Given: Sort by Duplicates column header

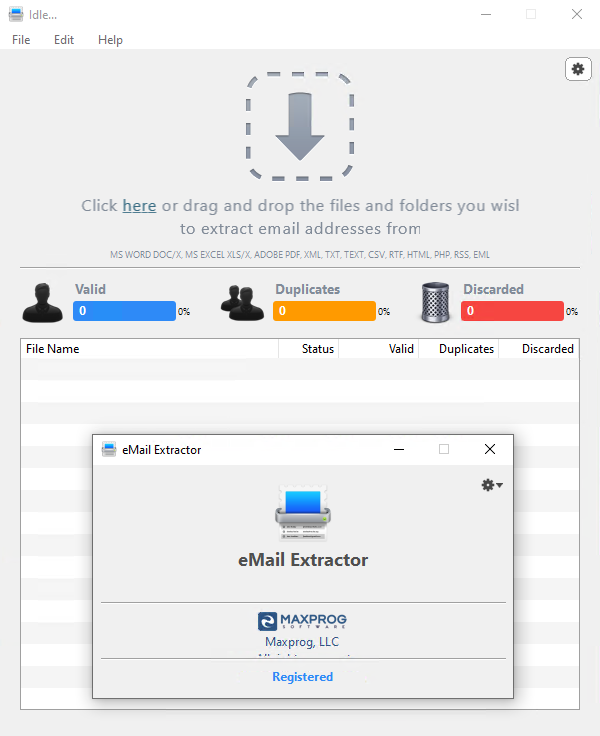Looking at the screenshot, I should coord(459,349).
